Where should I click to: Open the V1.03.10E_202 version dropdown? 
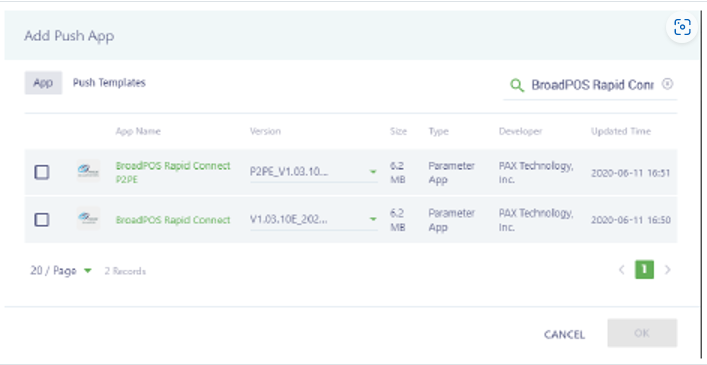pos(314,220)
